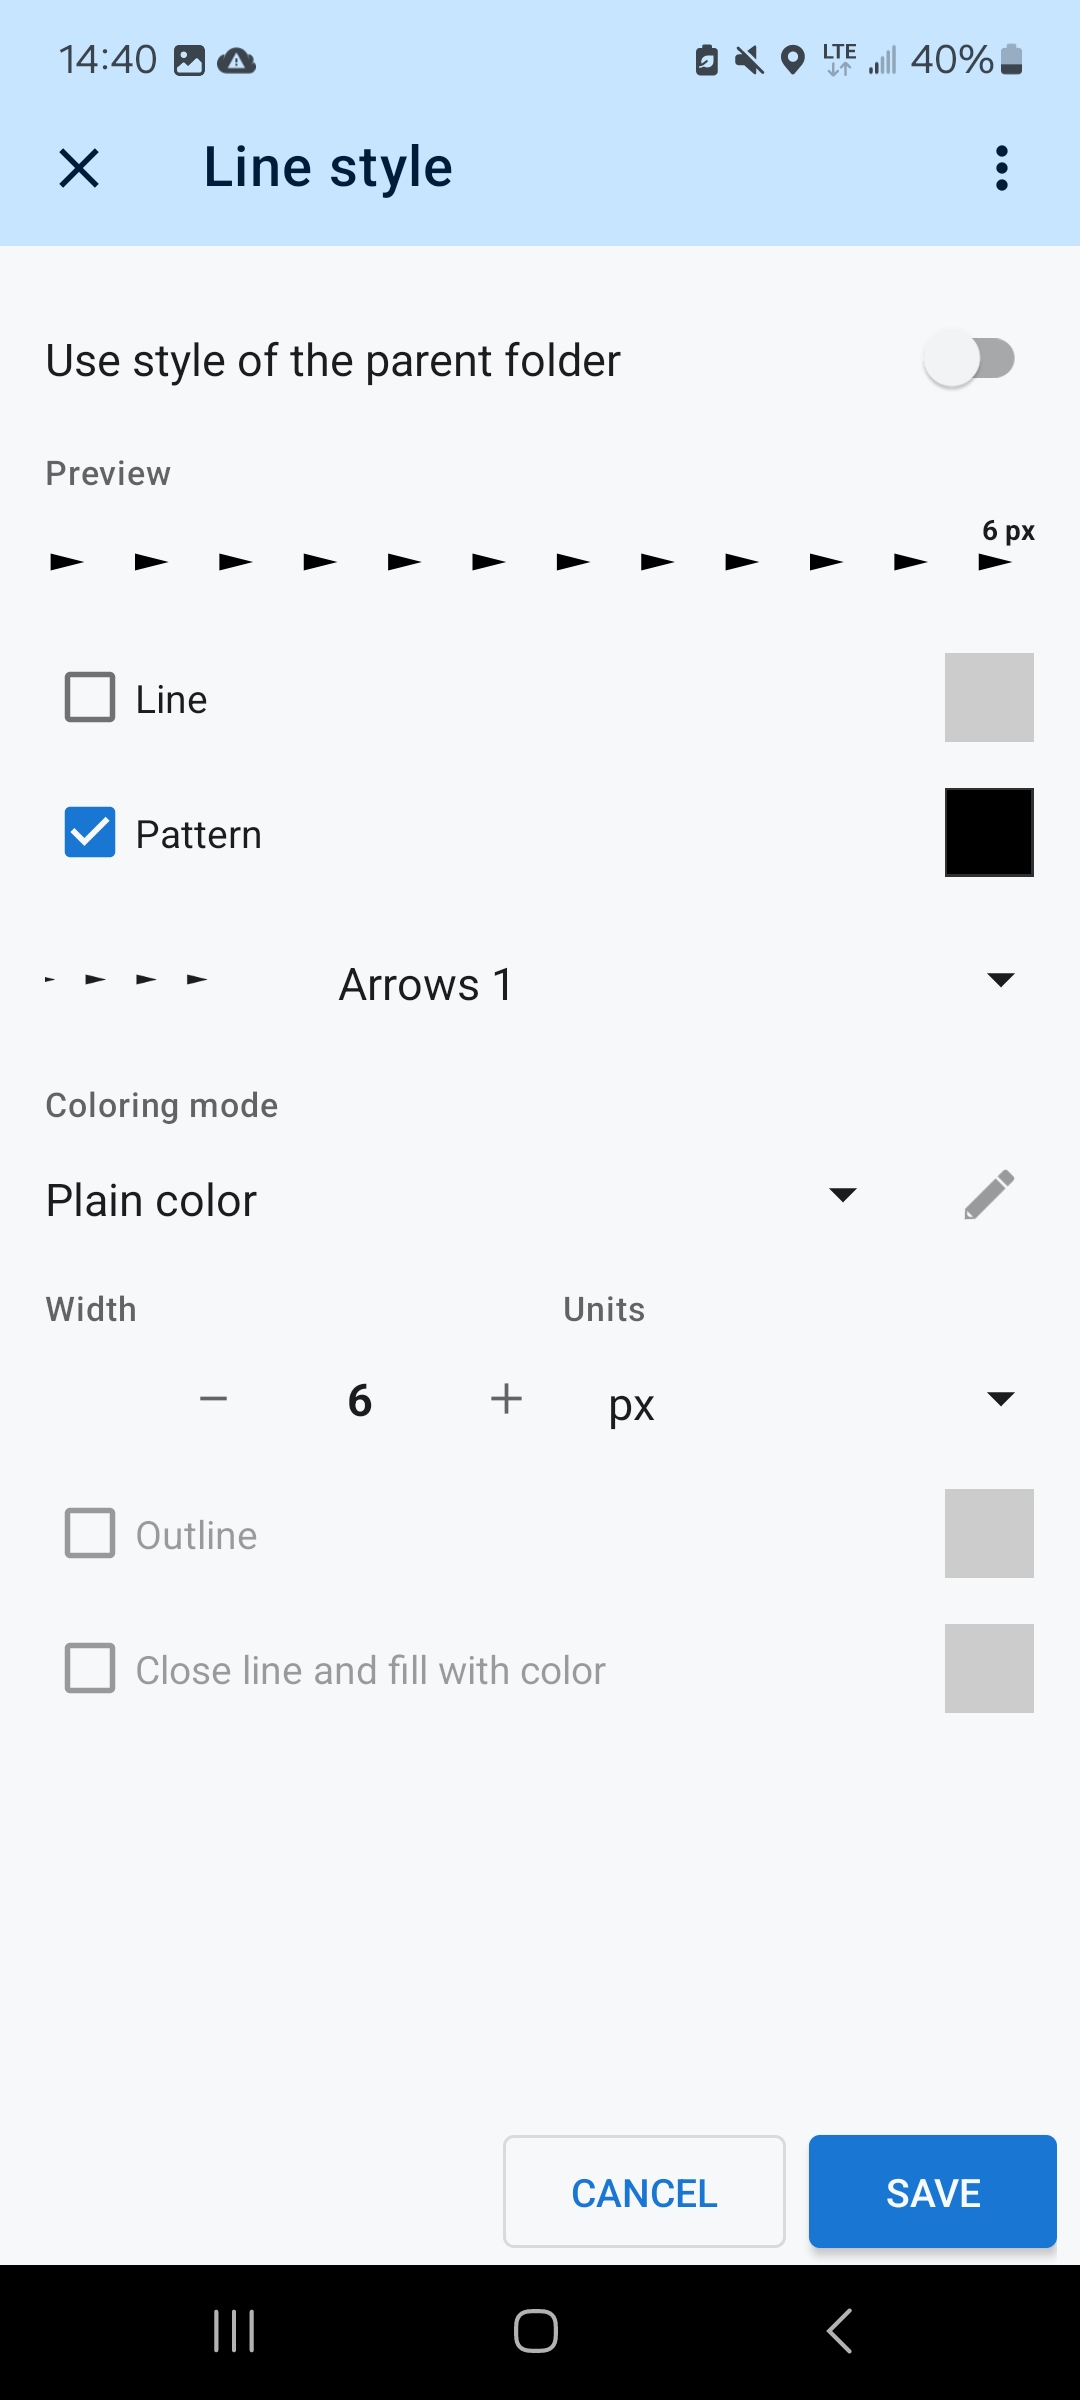Image resolution: width=1080 pixels, height=2400 pixels.
Task: Uncheck the Pattern checkbox
Action: click(x=90, y=832)
